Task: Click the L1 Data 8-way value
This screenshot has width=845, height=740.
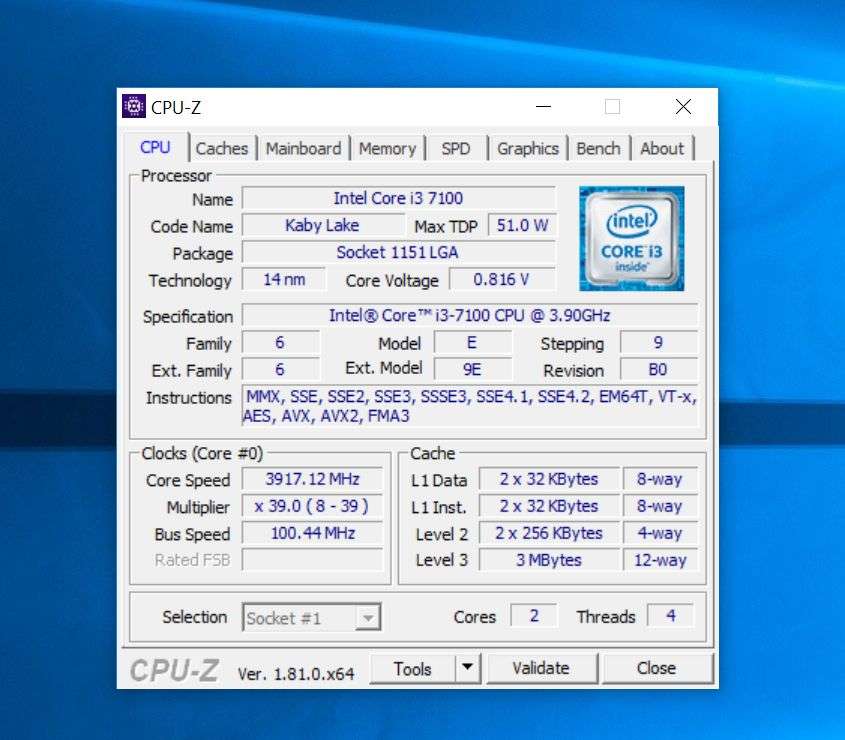Action: (x=660, y=479)
